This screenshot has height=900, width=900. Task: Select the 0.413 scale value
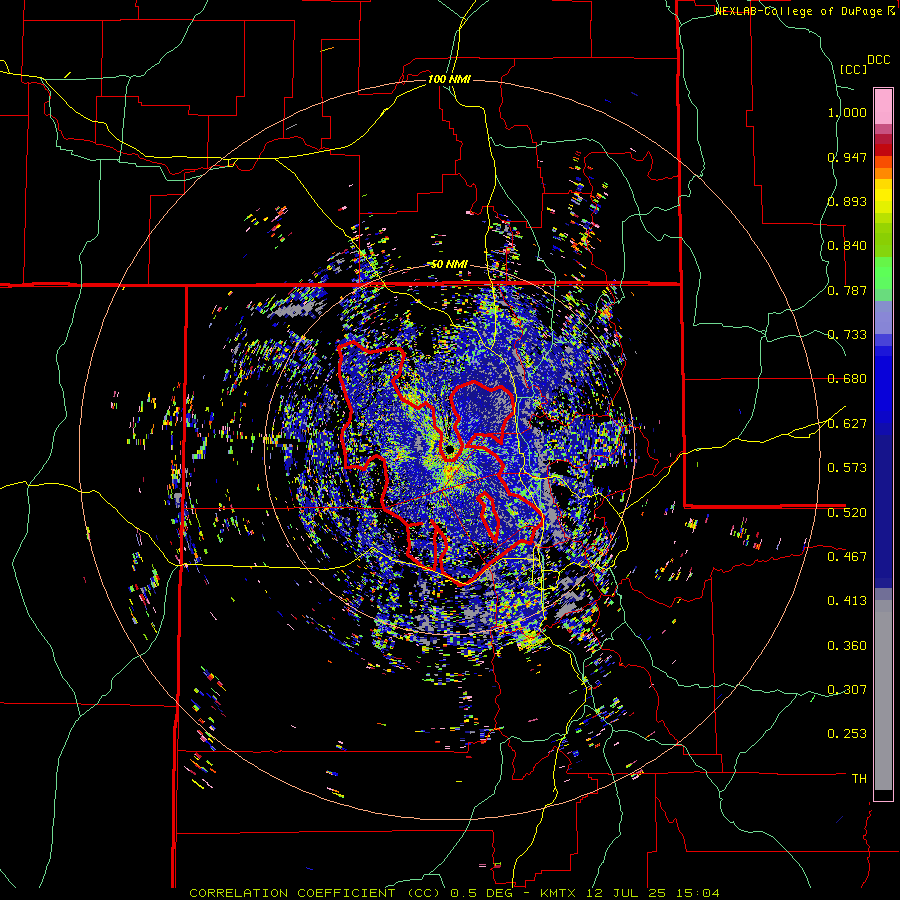pyautogui.click(x=847, y=601)
